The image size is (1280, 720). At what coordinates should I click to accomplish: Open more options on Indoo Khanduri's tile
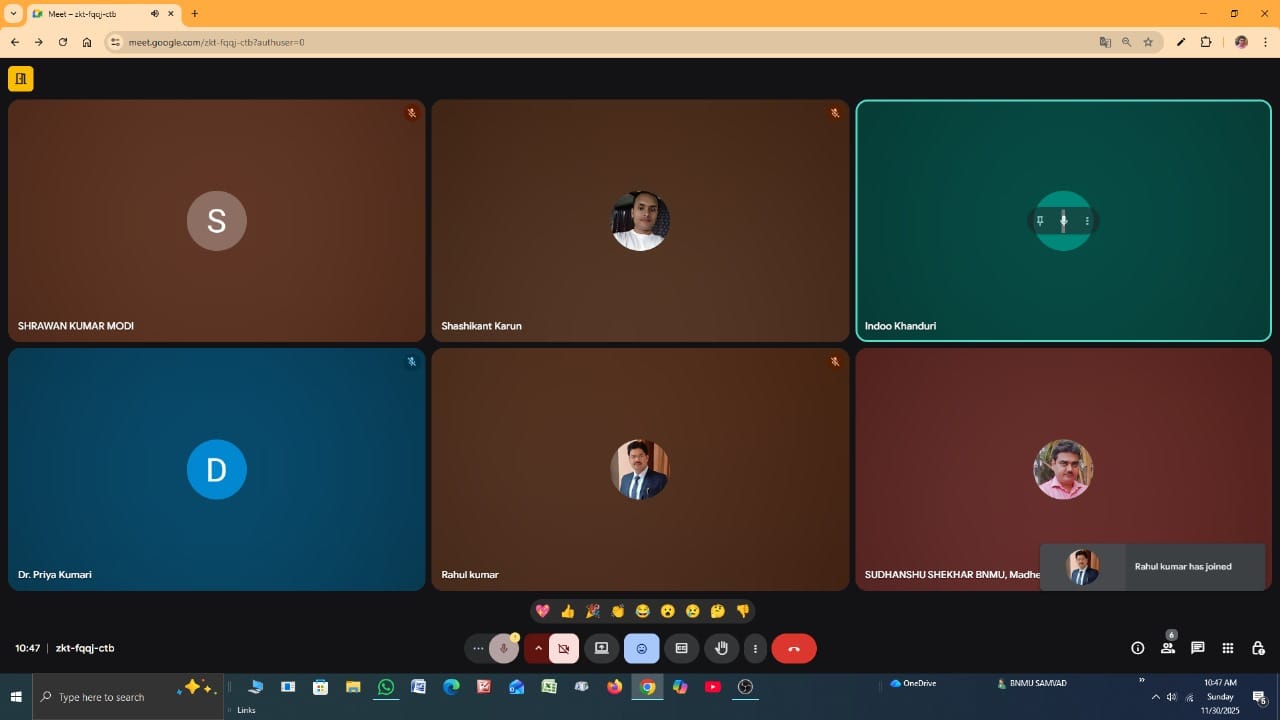(1087, 221)
